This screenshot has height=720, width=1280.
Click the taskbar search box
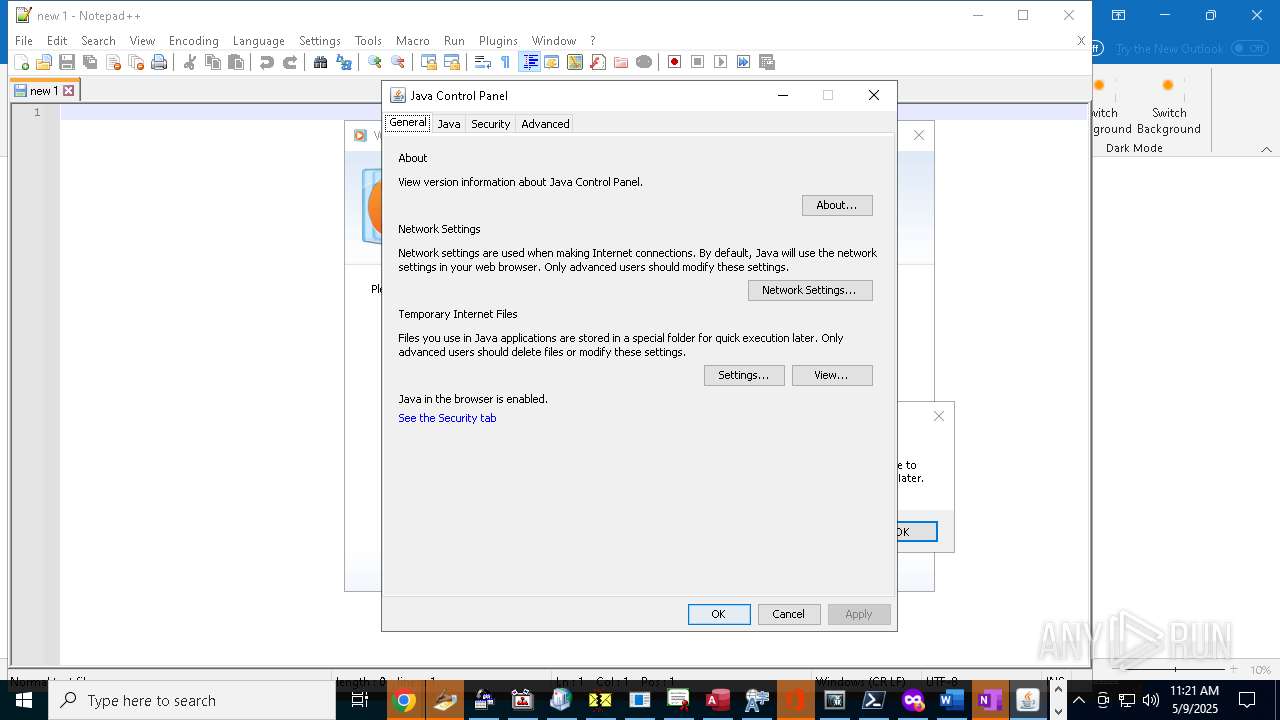pyautogui.click(x=192, y=700)
